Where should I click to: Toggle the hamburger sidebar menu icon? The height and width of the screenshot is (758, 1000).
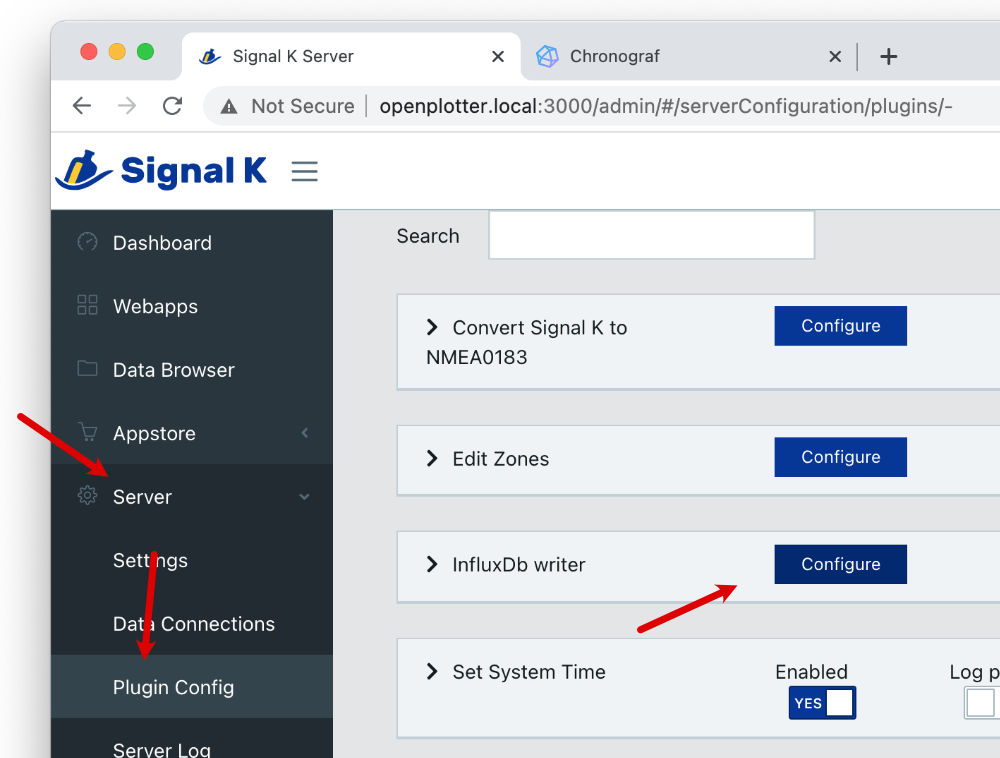pos(304,171)
